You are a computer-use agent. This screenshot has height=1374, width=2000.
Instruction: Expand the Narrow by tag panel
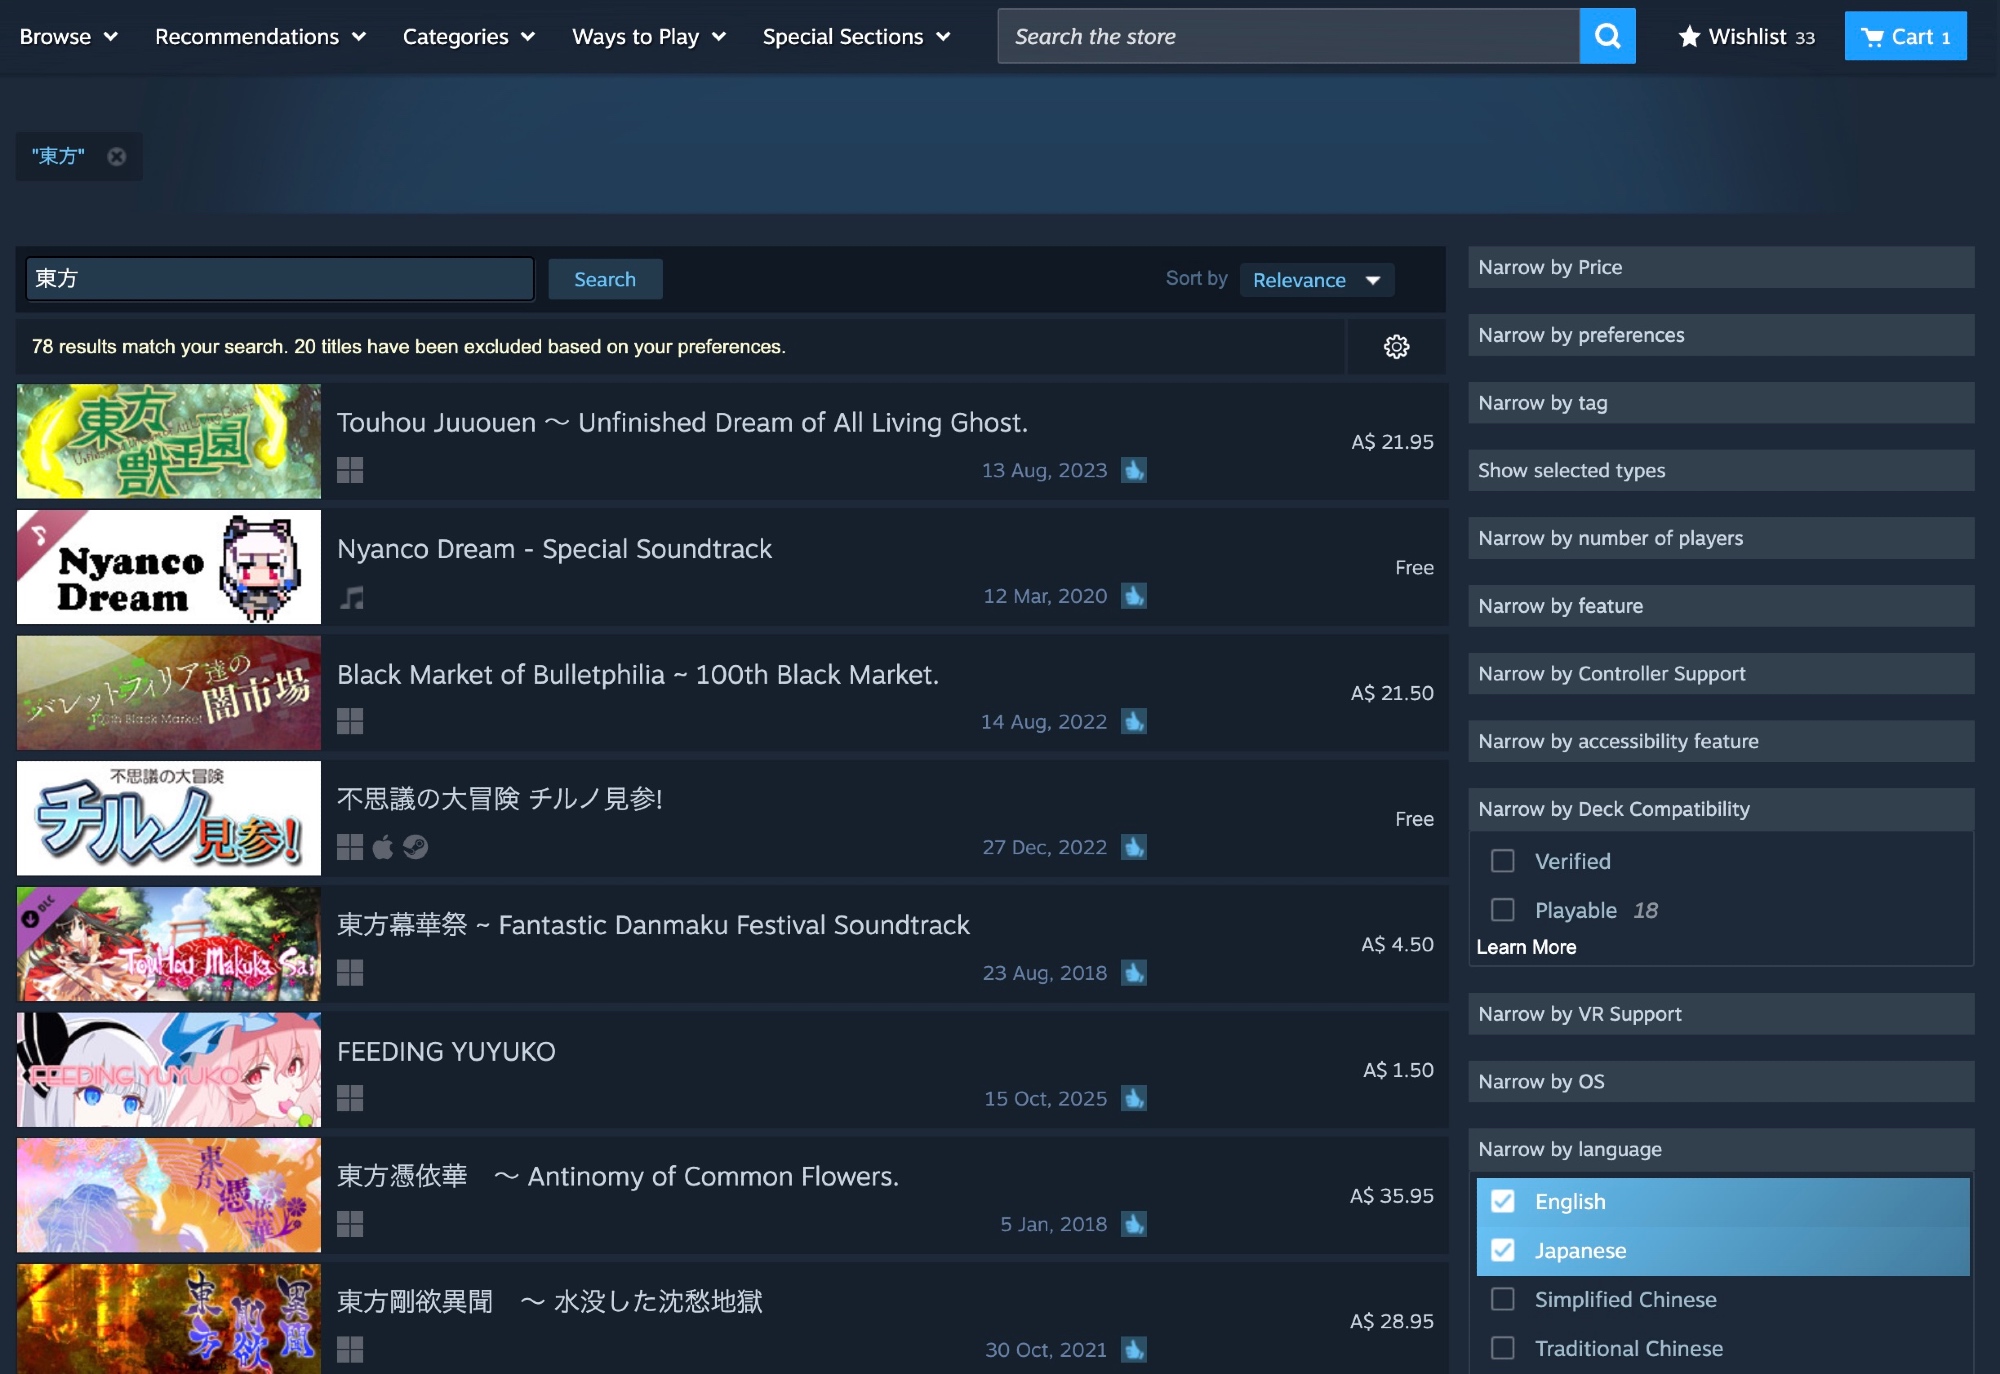tap(1720, 403)
